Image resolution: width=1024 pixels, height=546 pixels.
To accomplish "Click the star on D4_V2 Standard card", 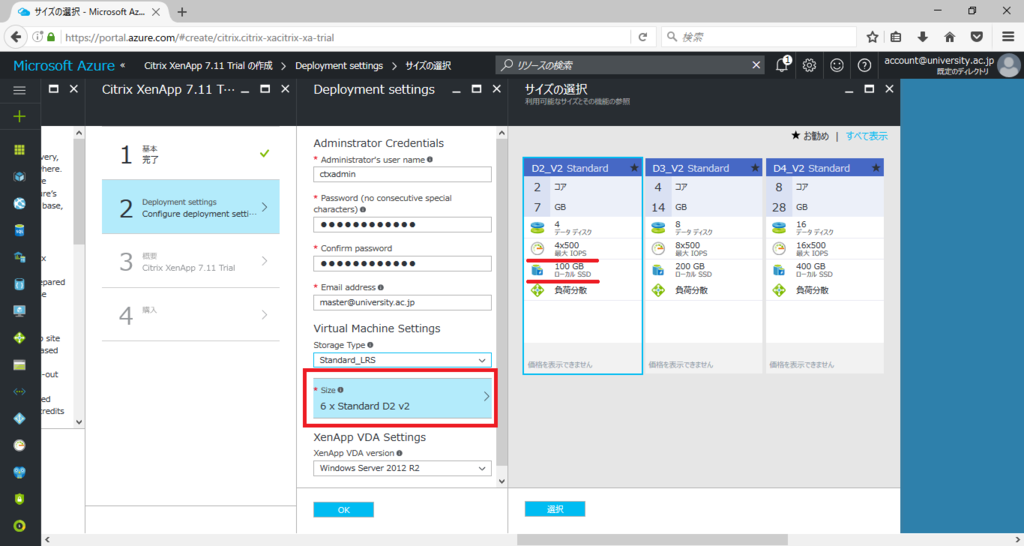I will click(x=876, y=168).
